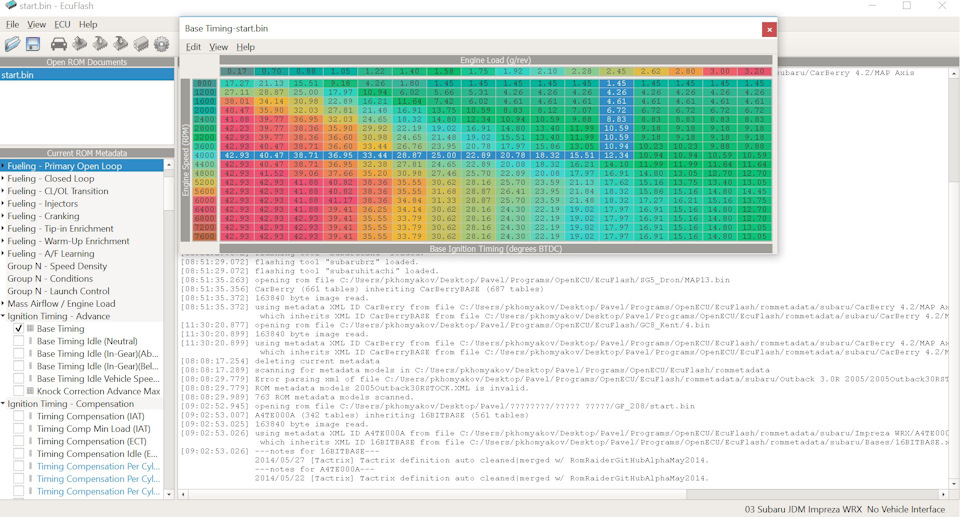The width and height of the screenshot is (960, 517).
Task: Select the 38.01 cell in the timing table
Action: click(x=237, y=101)
